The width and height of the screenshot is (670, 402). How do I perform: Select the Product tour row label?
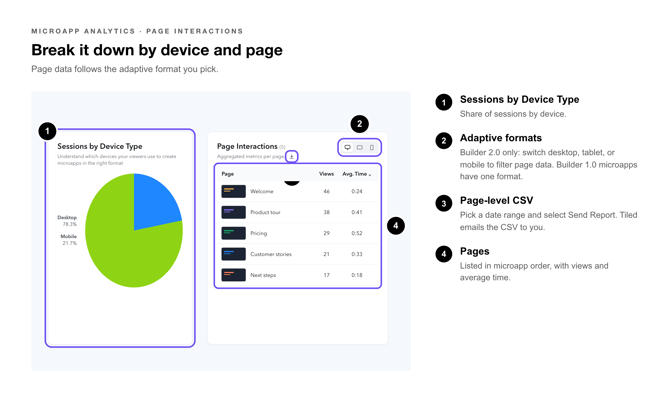265,212
